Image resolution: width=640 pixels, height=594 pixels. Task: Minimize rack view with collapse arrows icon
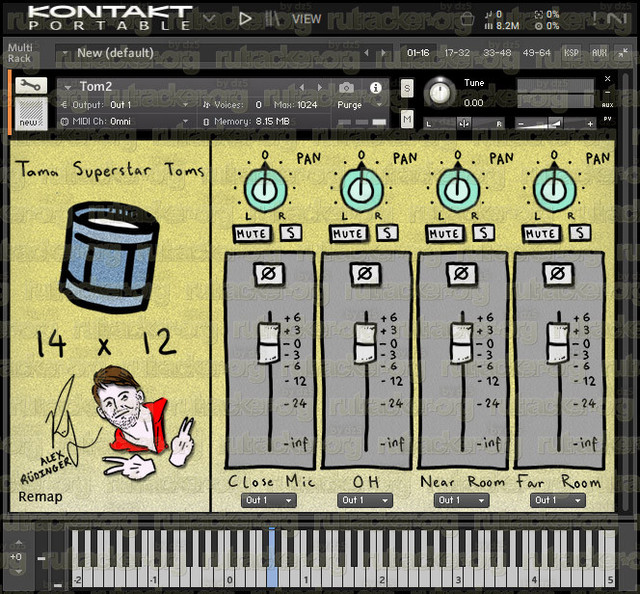tap(623, 53)
